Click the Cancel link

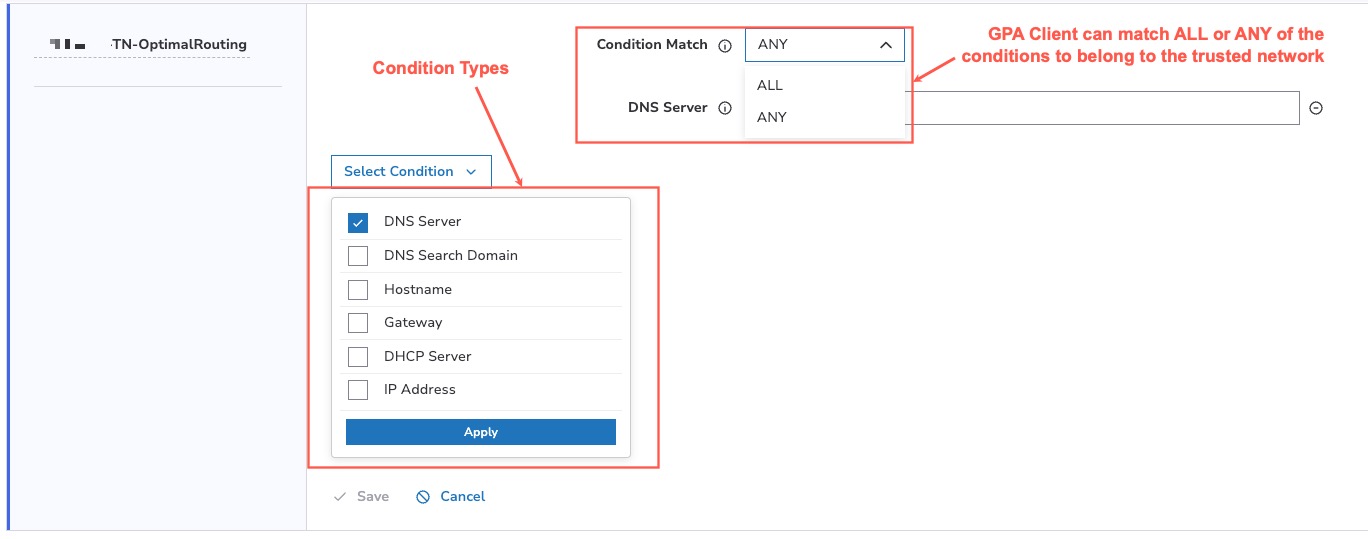(x=463, y=497)
